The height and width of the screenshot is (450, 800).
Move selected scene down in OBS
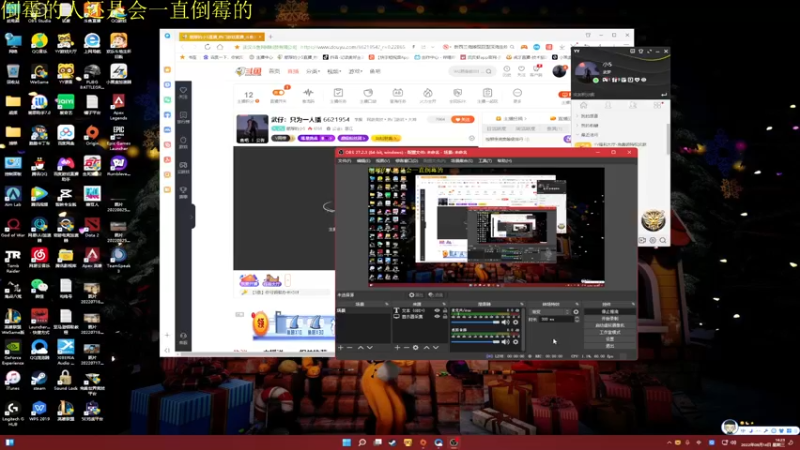(370, 347)
